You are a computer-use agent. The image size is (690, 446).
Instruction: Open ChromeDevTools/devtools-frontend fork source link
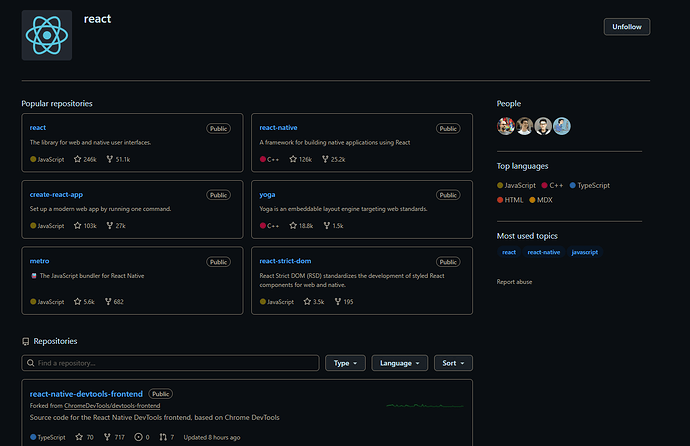coord(112,406)
